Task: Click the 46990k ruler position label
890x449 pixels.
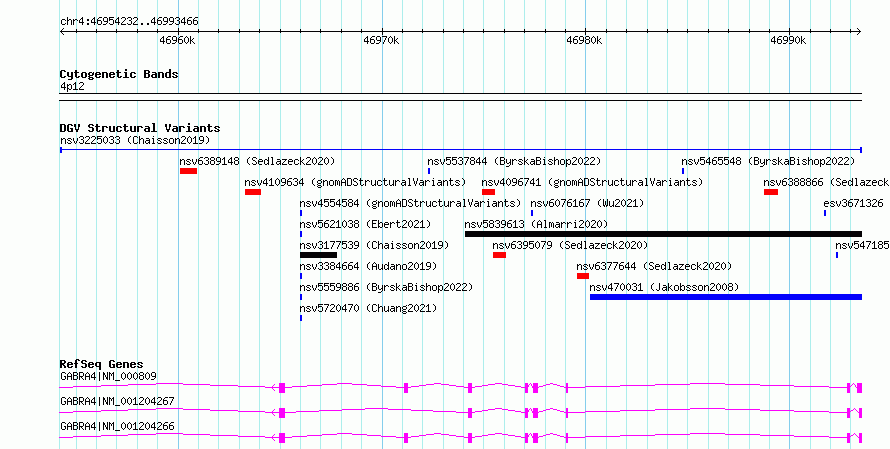Action: 788,40
